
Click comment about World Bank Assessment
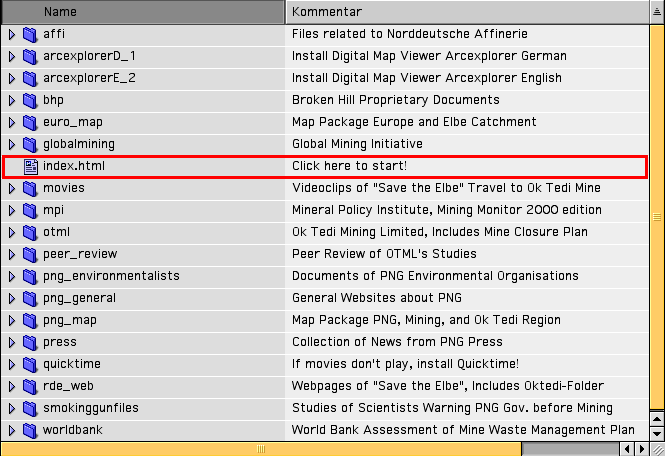point(463,431)
